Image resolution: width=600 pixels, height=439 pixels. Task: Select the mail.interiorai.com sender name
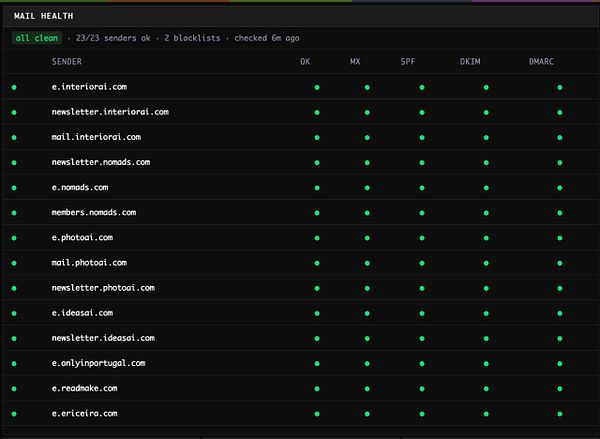coord(96,137)
